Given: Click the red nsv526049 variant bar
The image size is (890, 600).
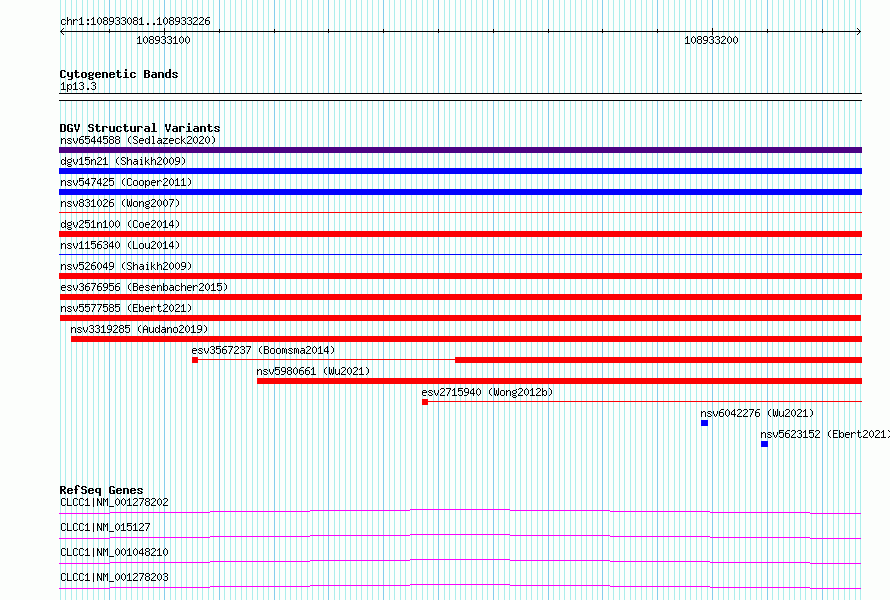Looking at the screenshot, I should [460, 276].
